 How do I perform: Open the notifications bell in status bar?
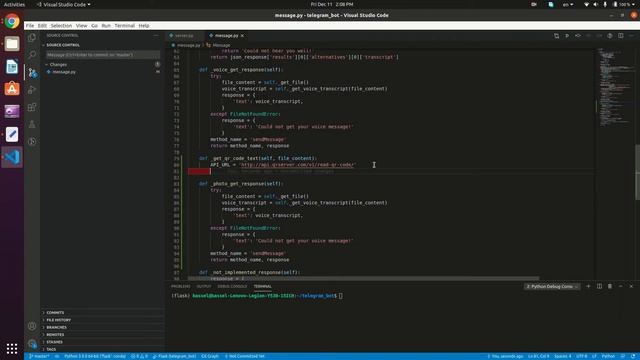(633, 356)
